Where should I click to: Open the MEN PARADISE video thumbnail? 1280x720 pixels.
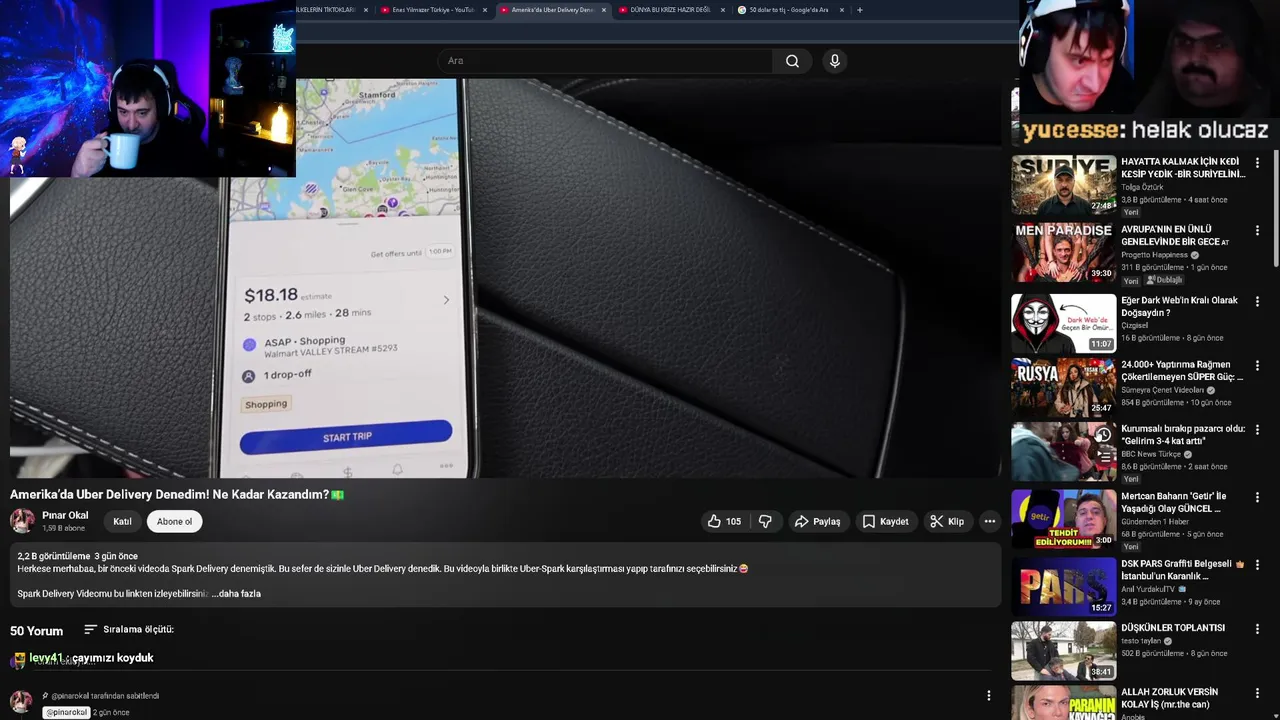pyautogui.click(x=1063, y=253)
